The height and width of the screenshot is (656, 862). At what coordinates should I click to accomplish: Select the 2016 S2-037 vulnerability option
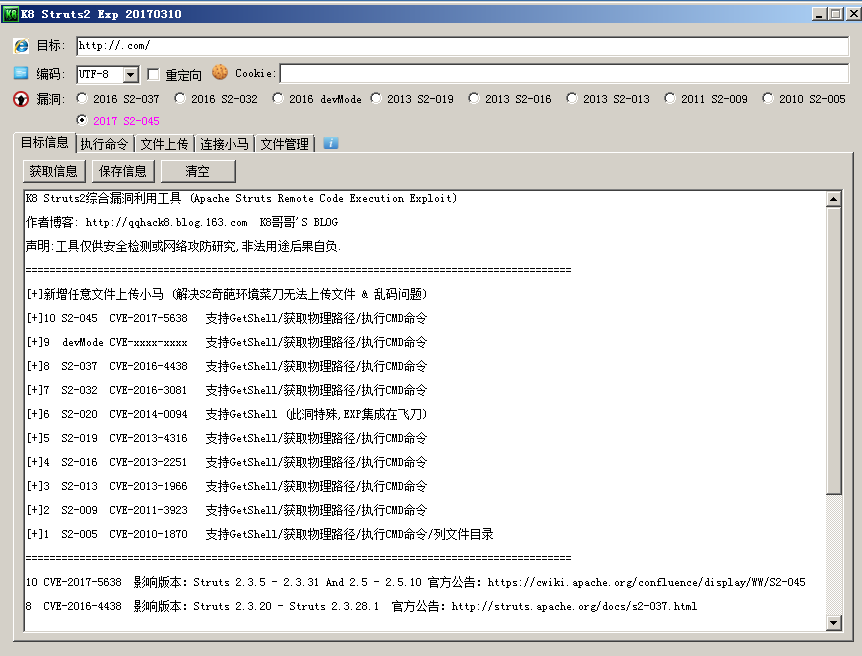coord(82,98)
